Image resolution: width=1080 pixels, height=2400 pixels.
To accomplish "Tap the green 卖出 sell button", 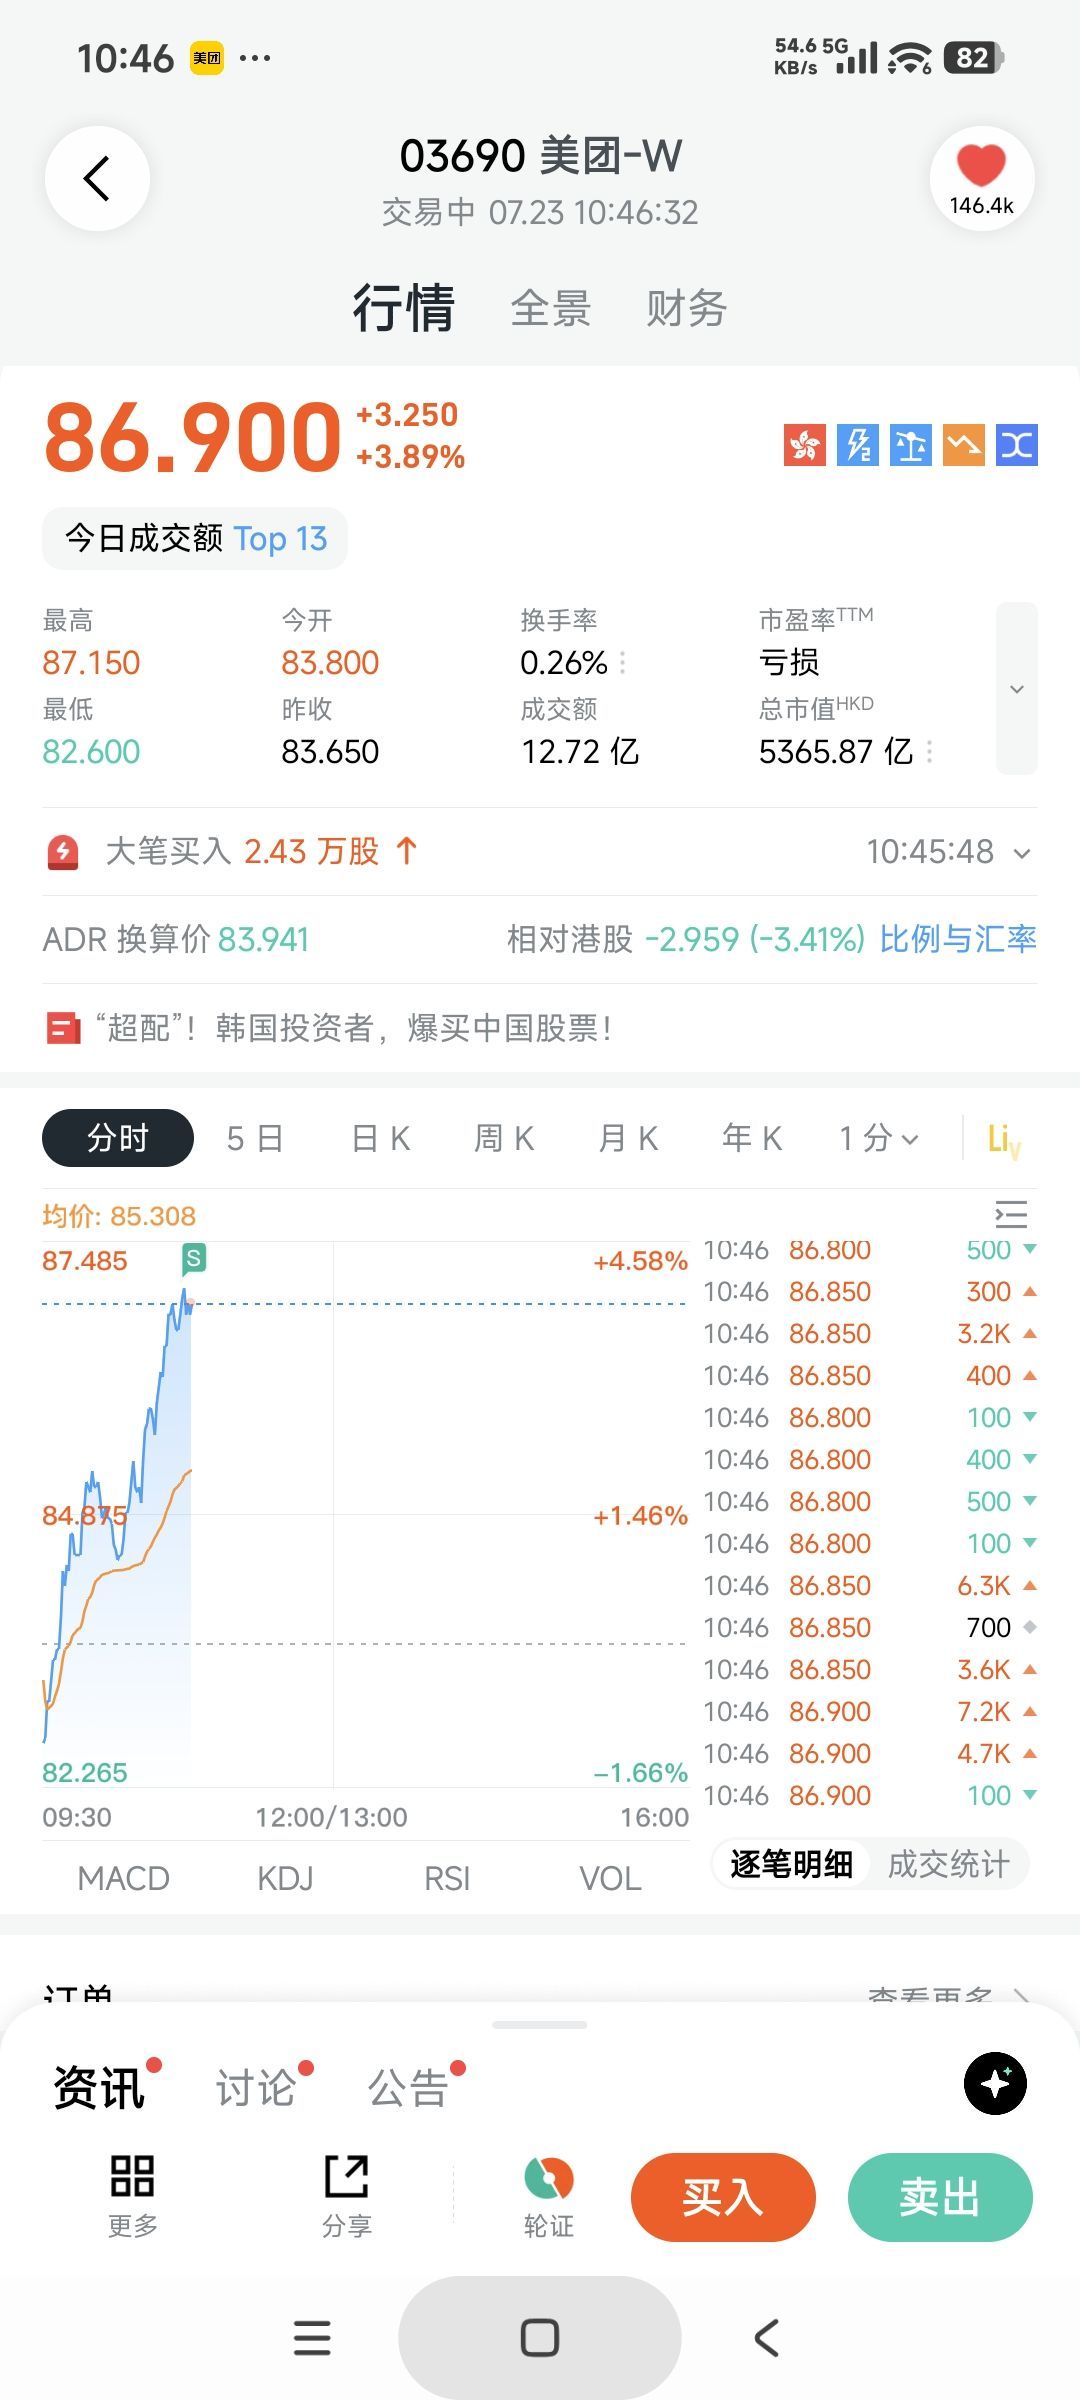I will click(940, 2197).
